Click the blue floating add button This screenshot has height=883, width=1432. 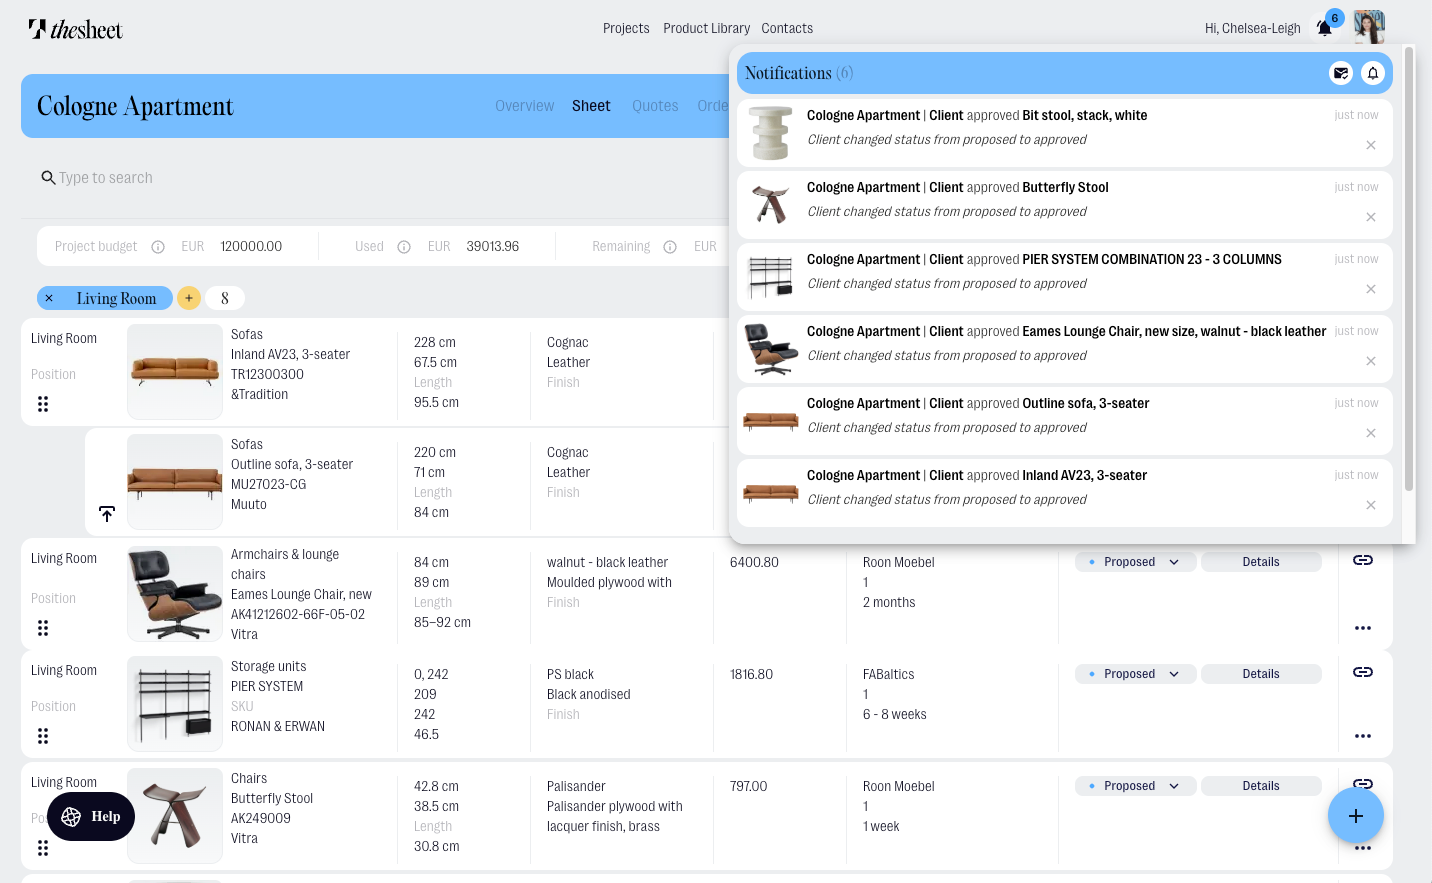pos(1356,816)
